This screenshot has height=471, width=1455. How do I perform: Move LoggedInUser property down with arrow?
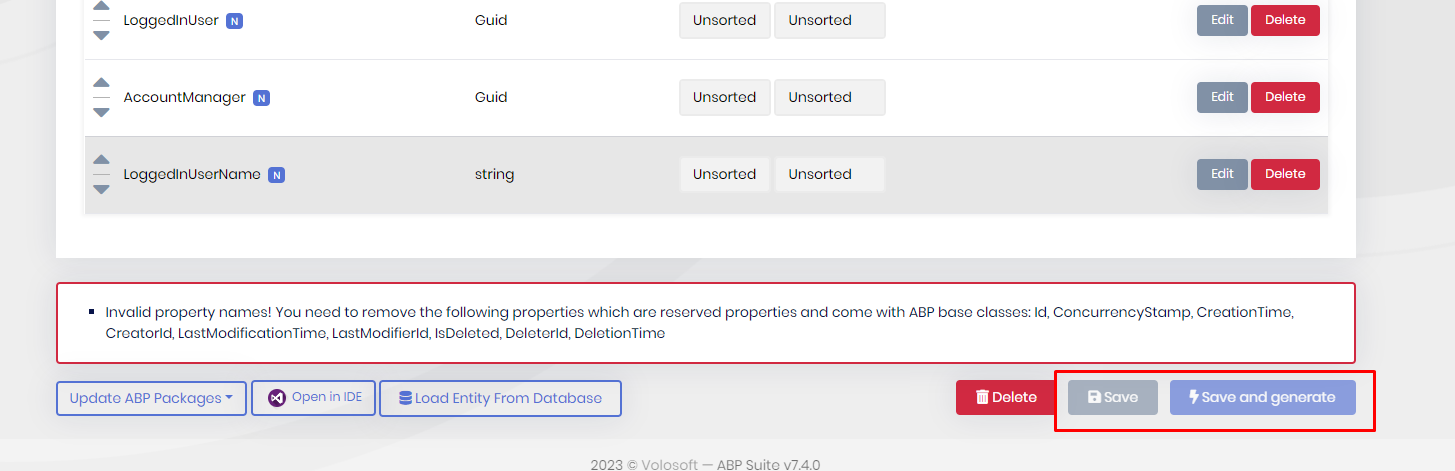click(x=101, y=35)
